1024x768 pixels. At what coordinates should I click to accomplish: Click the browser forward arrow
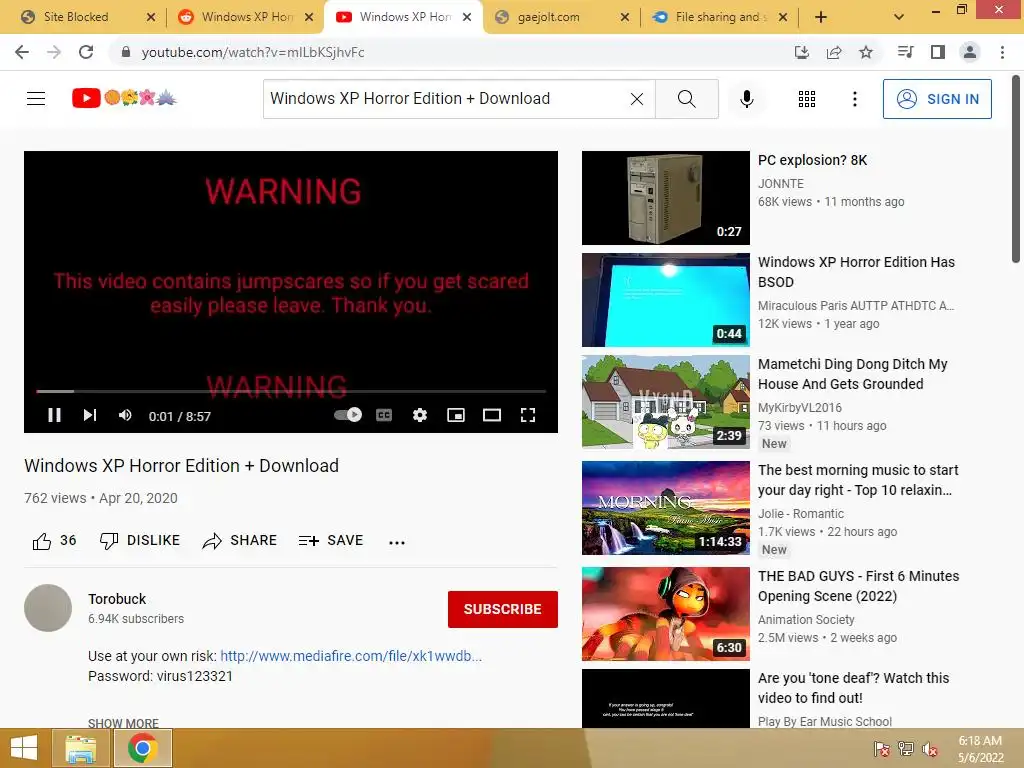click(x=54, y=52)
